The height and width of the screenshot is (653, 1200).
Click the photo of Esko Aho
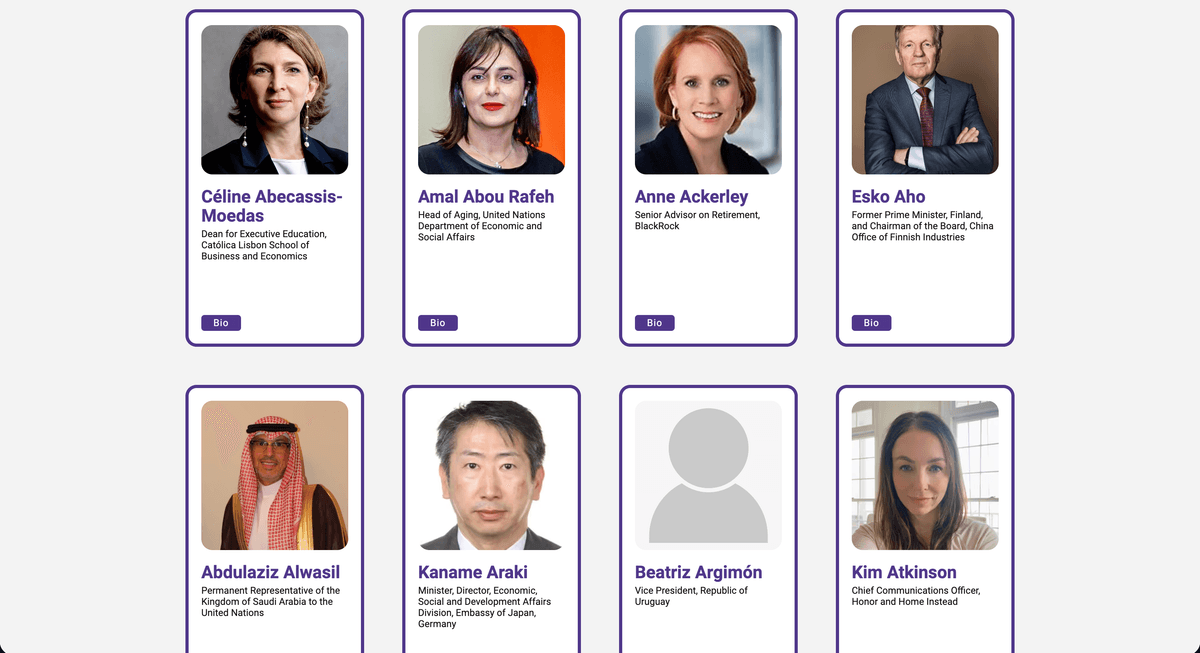coord(924,99)
